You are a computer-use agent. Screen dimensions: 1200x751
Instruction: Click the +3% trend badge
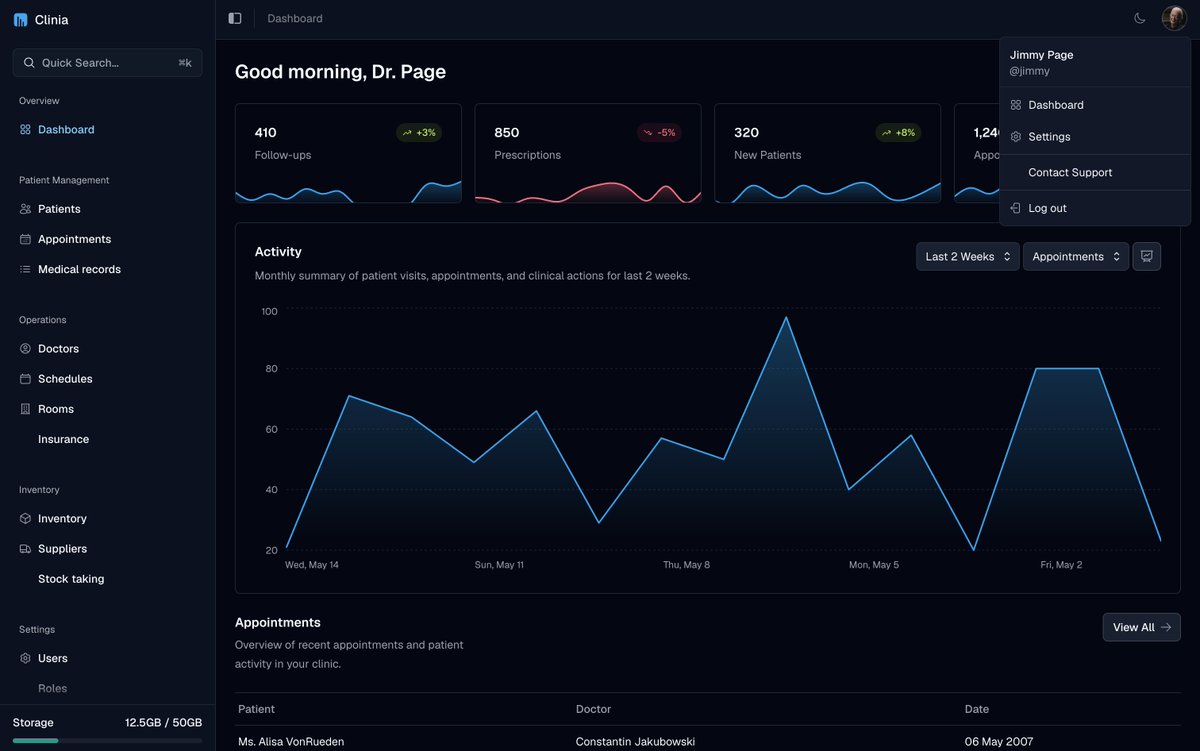click(x=419, y=132)
